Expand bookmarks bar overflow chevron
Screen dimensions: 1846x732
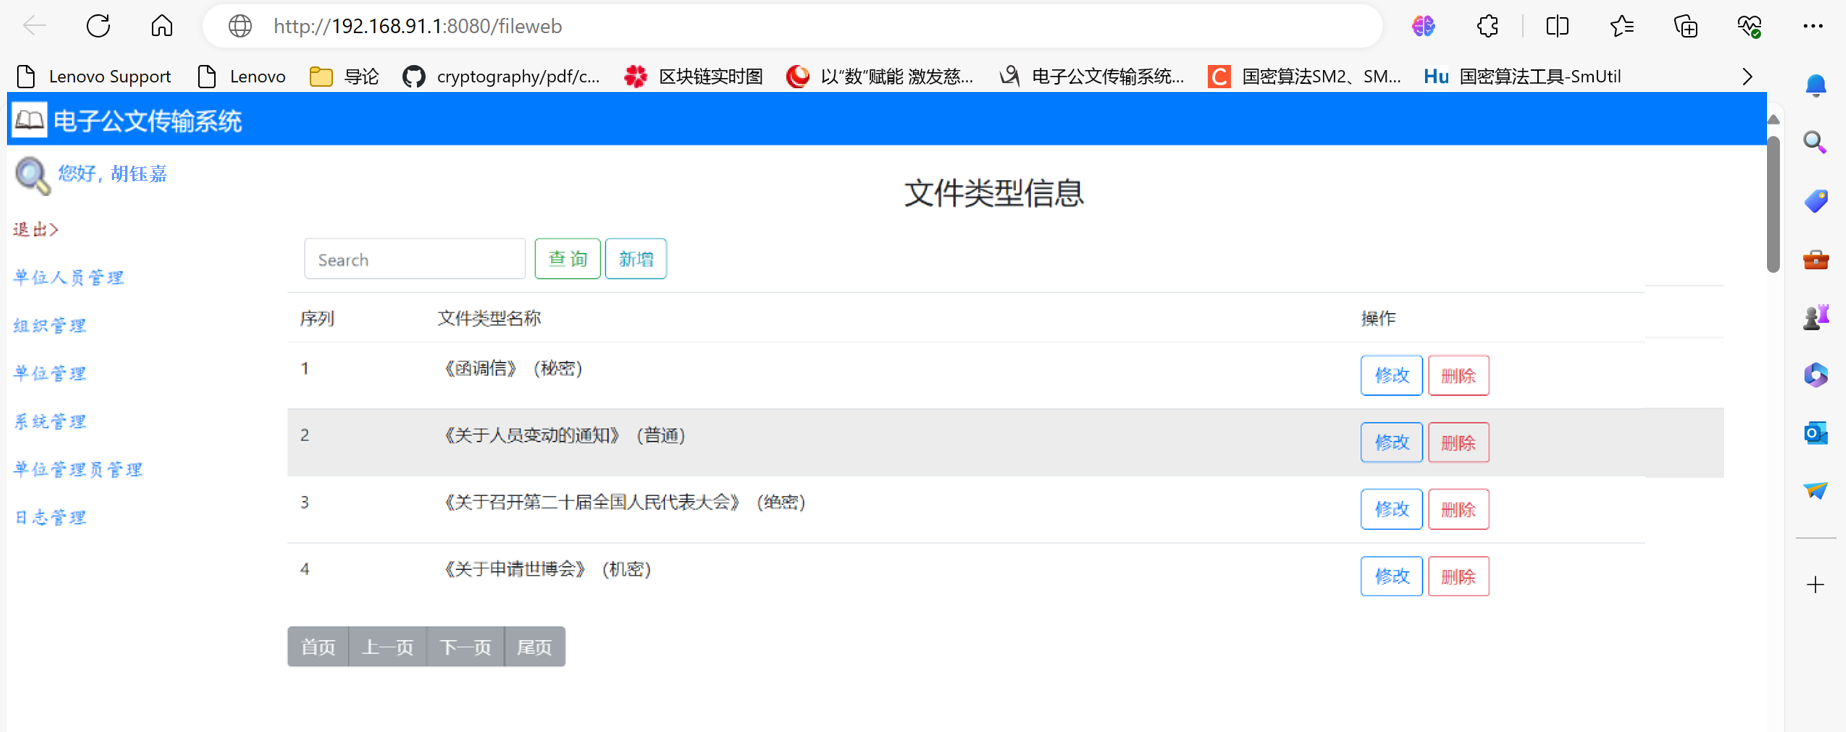pyautogui.click(x=1747, y=76)
